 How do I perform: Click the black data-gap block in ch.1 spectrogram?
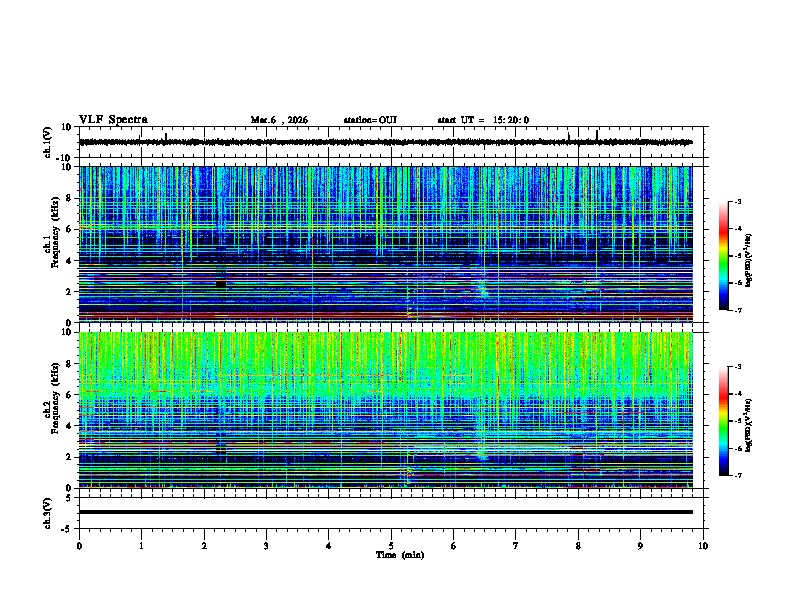tap(221, 284)
